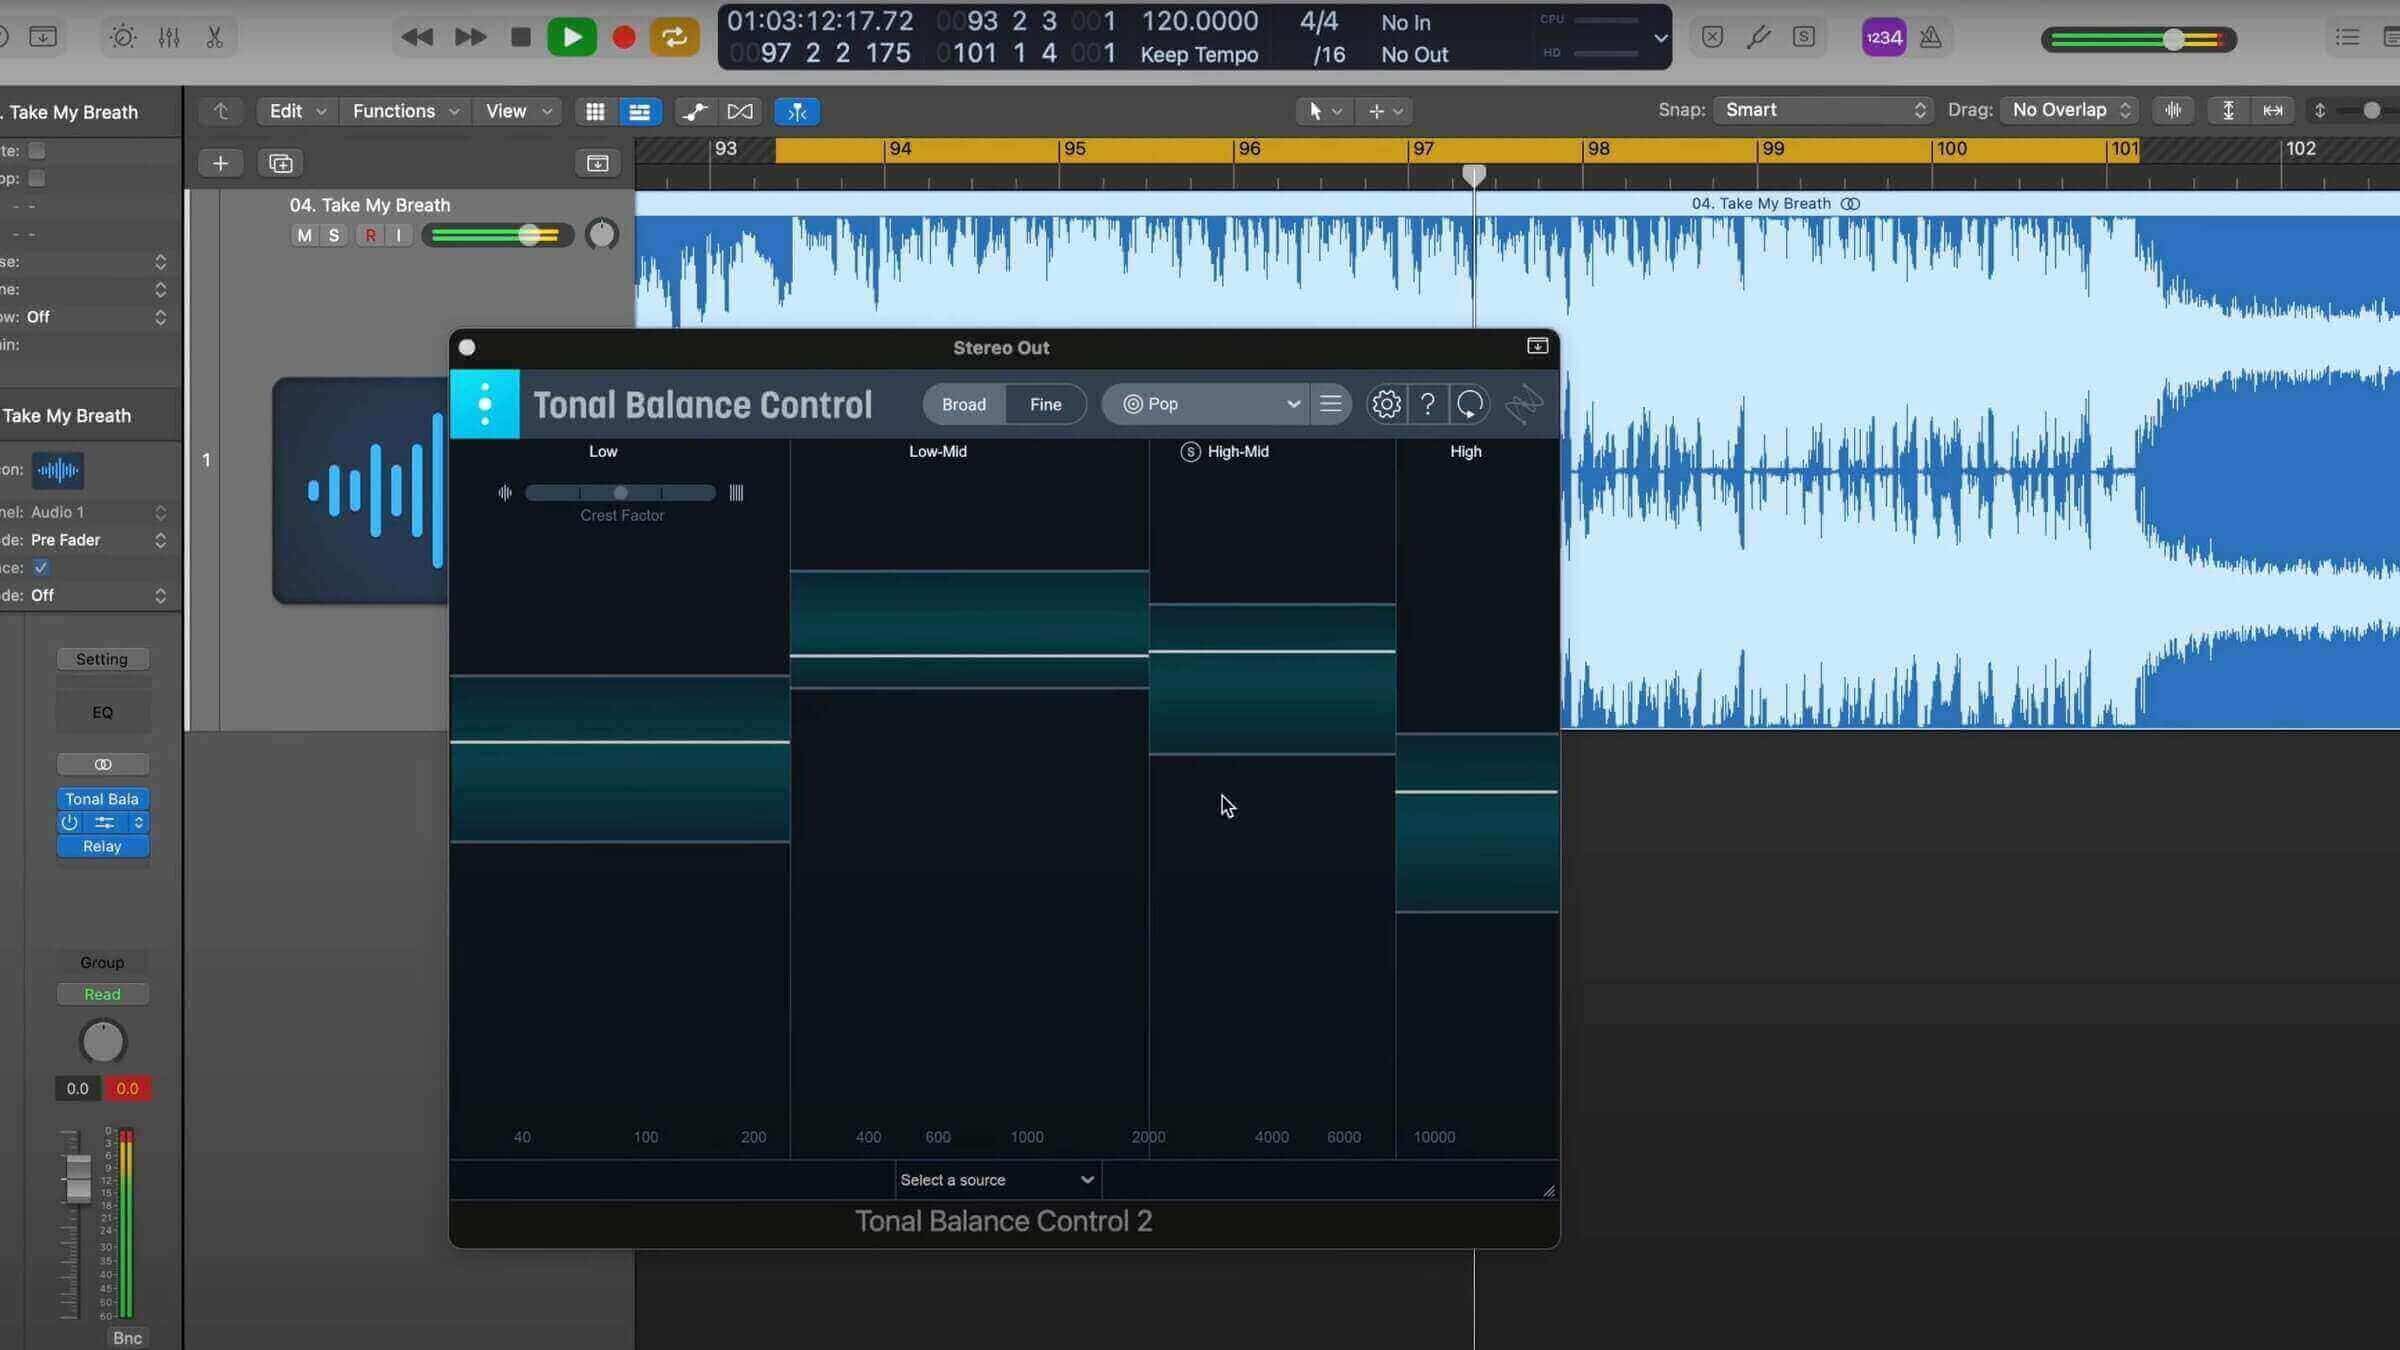Click the fast forward transport button
This screenshot has height=1350, width=2400.
pyautogui.click(x=470, y=37)
